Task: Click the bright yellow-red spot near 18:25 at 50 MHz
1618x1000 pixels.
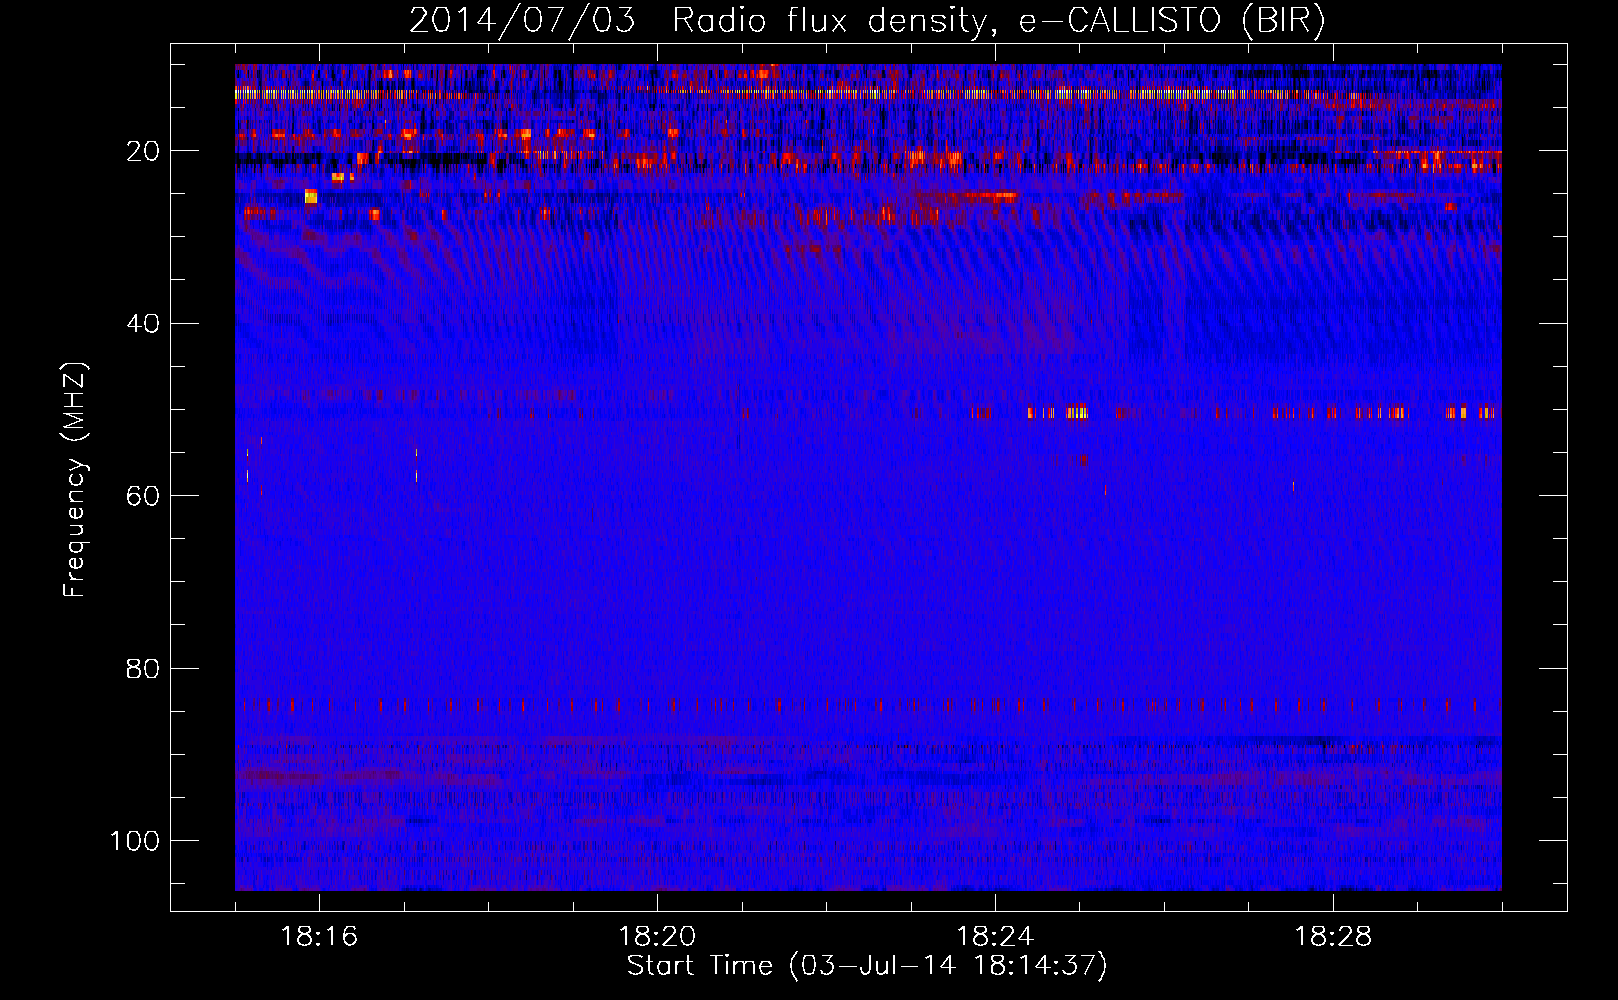Action: click(x=1076, y=412)
